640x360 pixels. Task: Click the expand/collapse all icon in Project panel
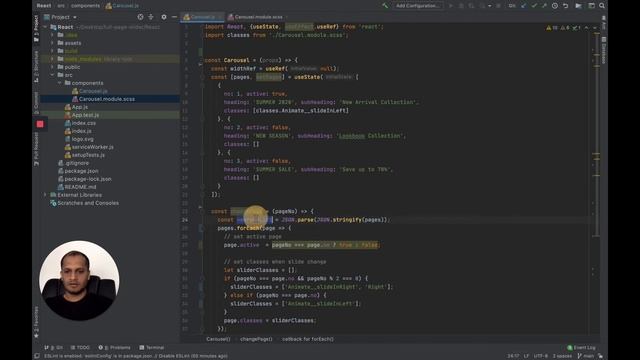coord(151,17)
